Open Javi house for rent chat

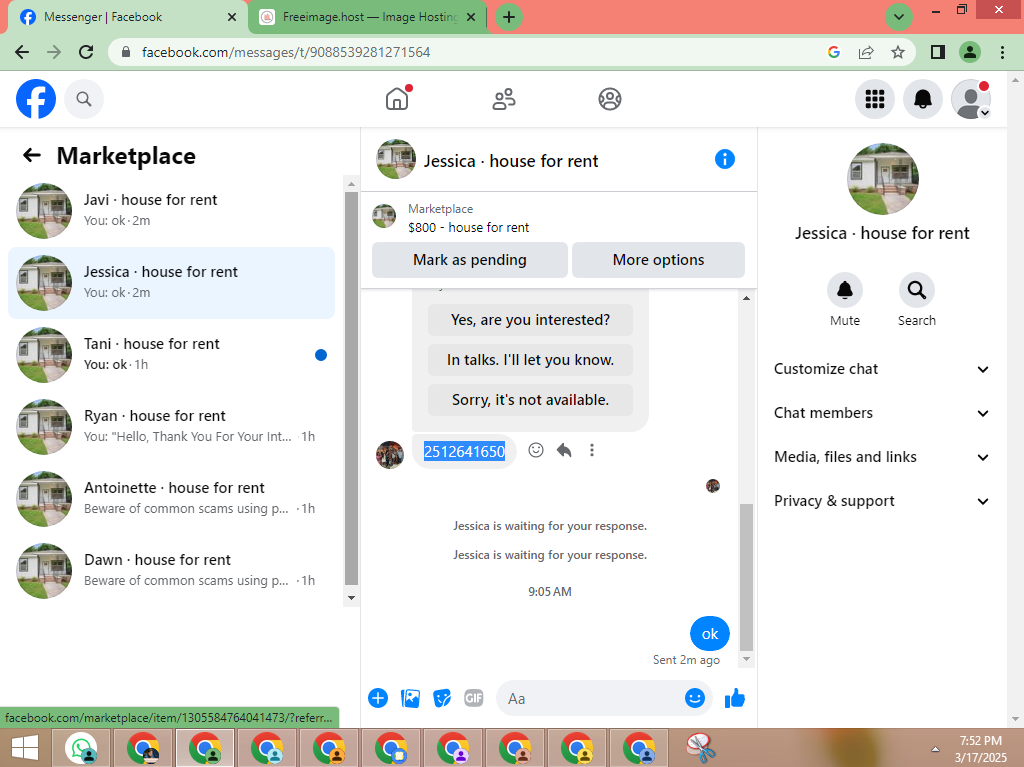[x=171, y=210]
